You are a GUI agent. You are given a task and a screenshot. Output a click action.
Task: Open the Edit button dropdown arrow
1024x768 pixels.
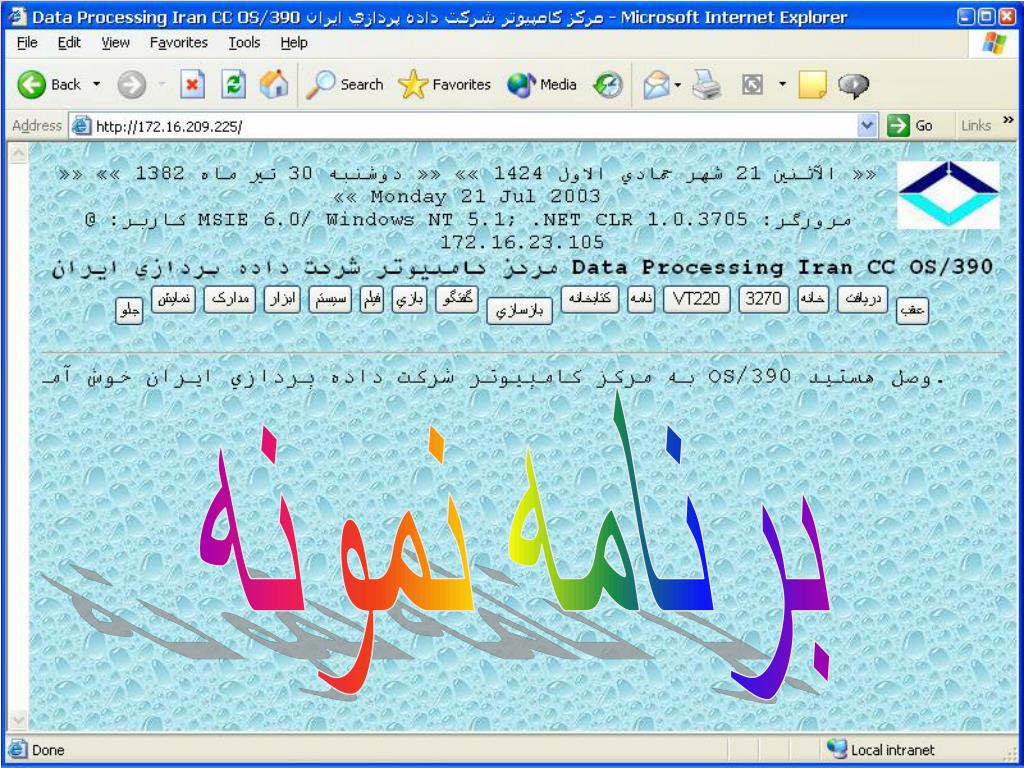[782, 85]
